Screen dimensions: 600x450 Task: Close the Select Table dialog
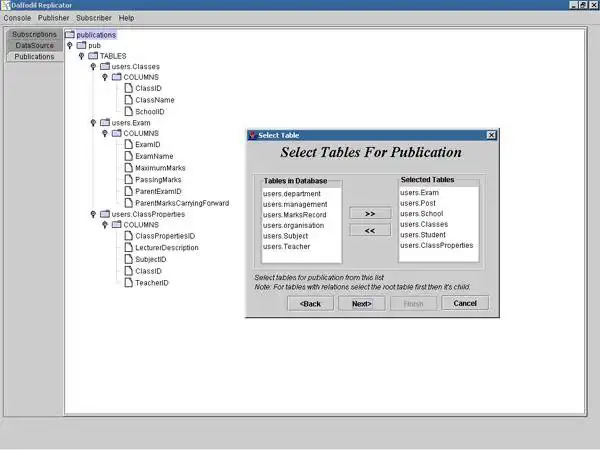point(491,135)
